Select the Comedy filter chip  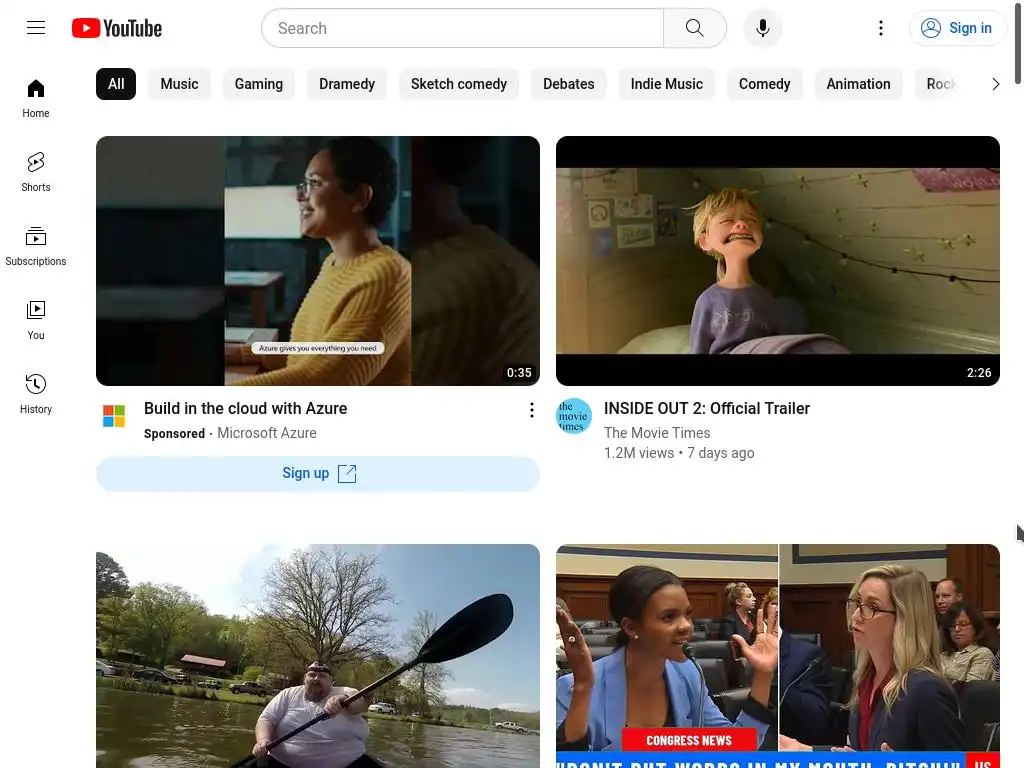[765, 84]
